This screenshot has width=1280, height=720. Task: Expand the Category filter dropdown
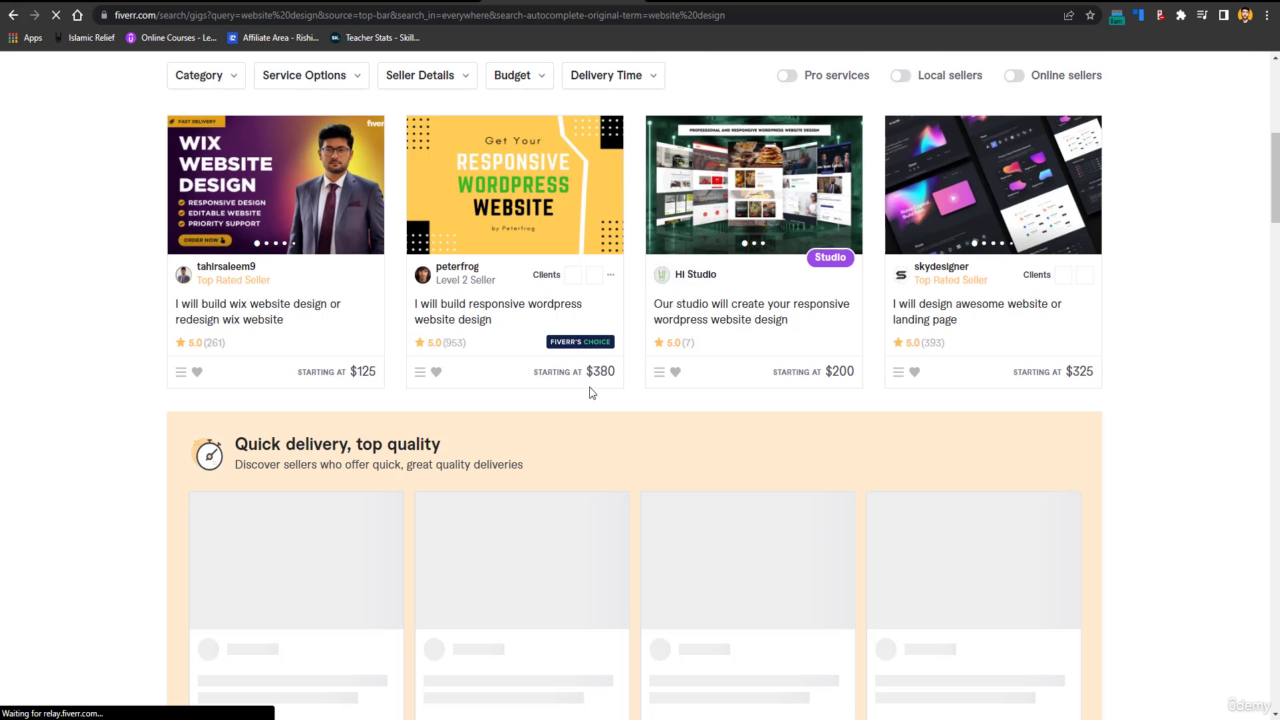coord(206,76)
